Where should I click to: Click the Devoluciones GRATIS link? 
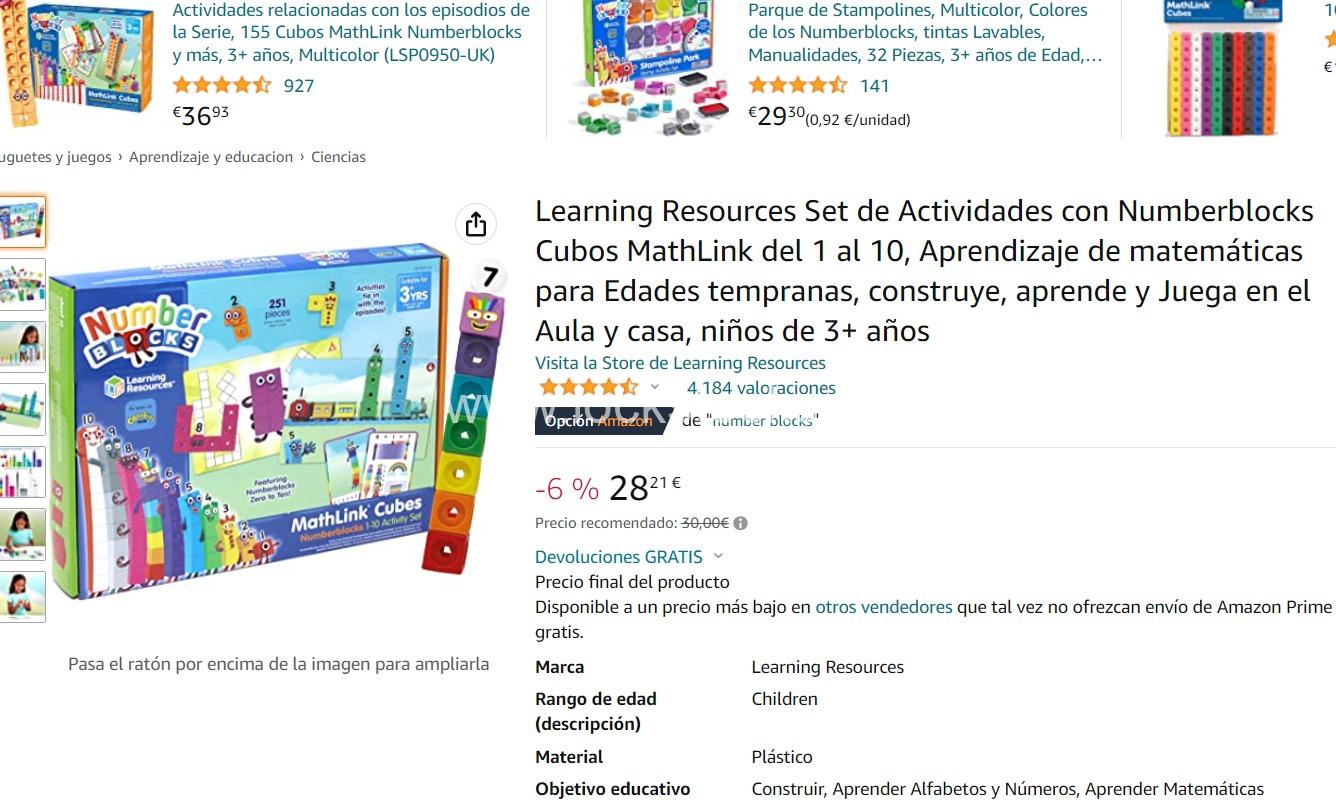click(x=619, y=557)
